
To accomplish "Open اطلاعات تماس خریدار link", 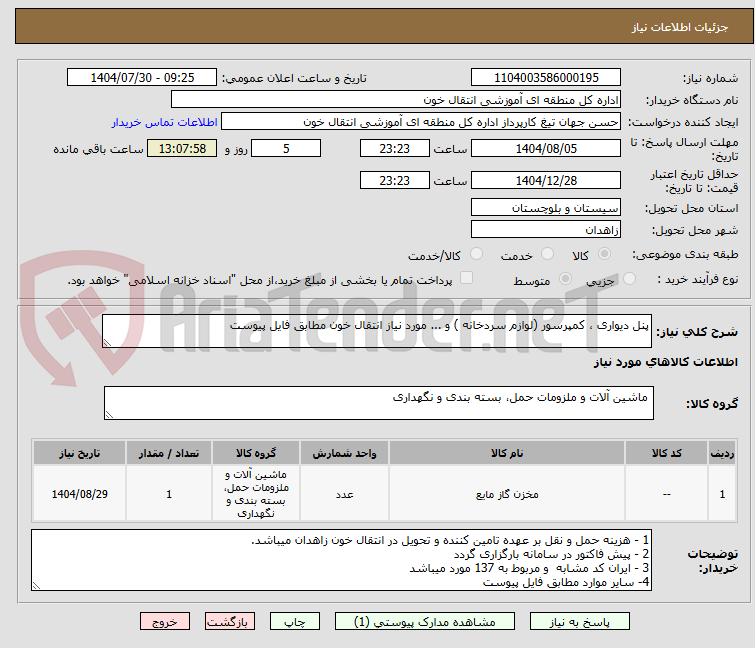I will tap(165, 122).
